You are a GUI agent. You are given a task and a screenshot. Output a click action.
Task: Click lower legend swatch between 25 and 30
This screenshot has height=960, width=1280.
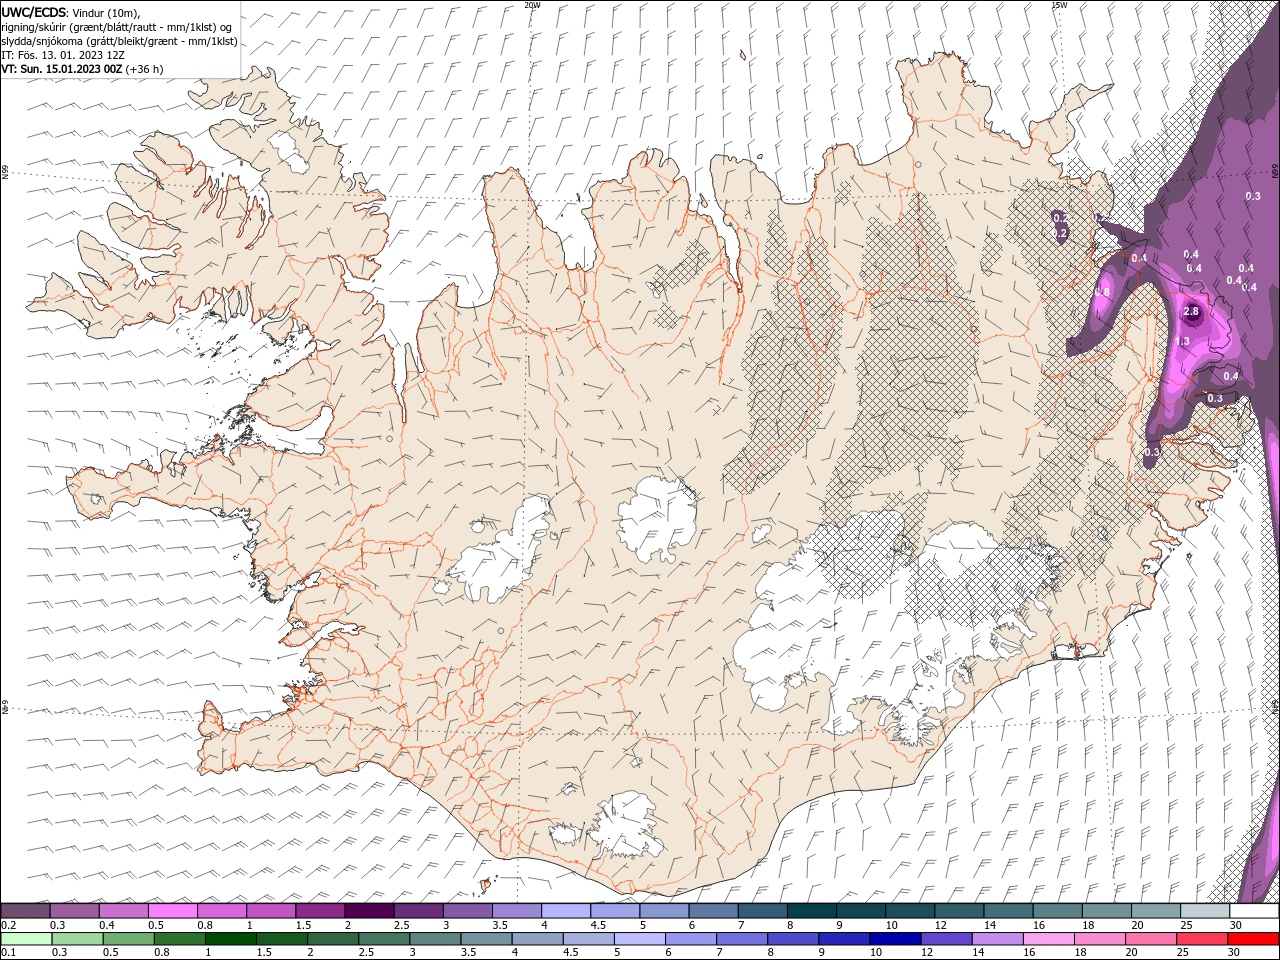coord(1201,939)
